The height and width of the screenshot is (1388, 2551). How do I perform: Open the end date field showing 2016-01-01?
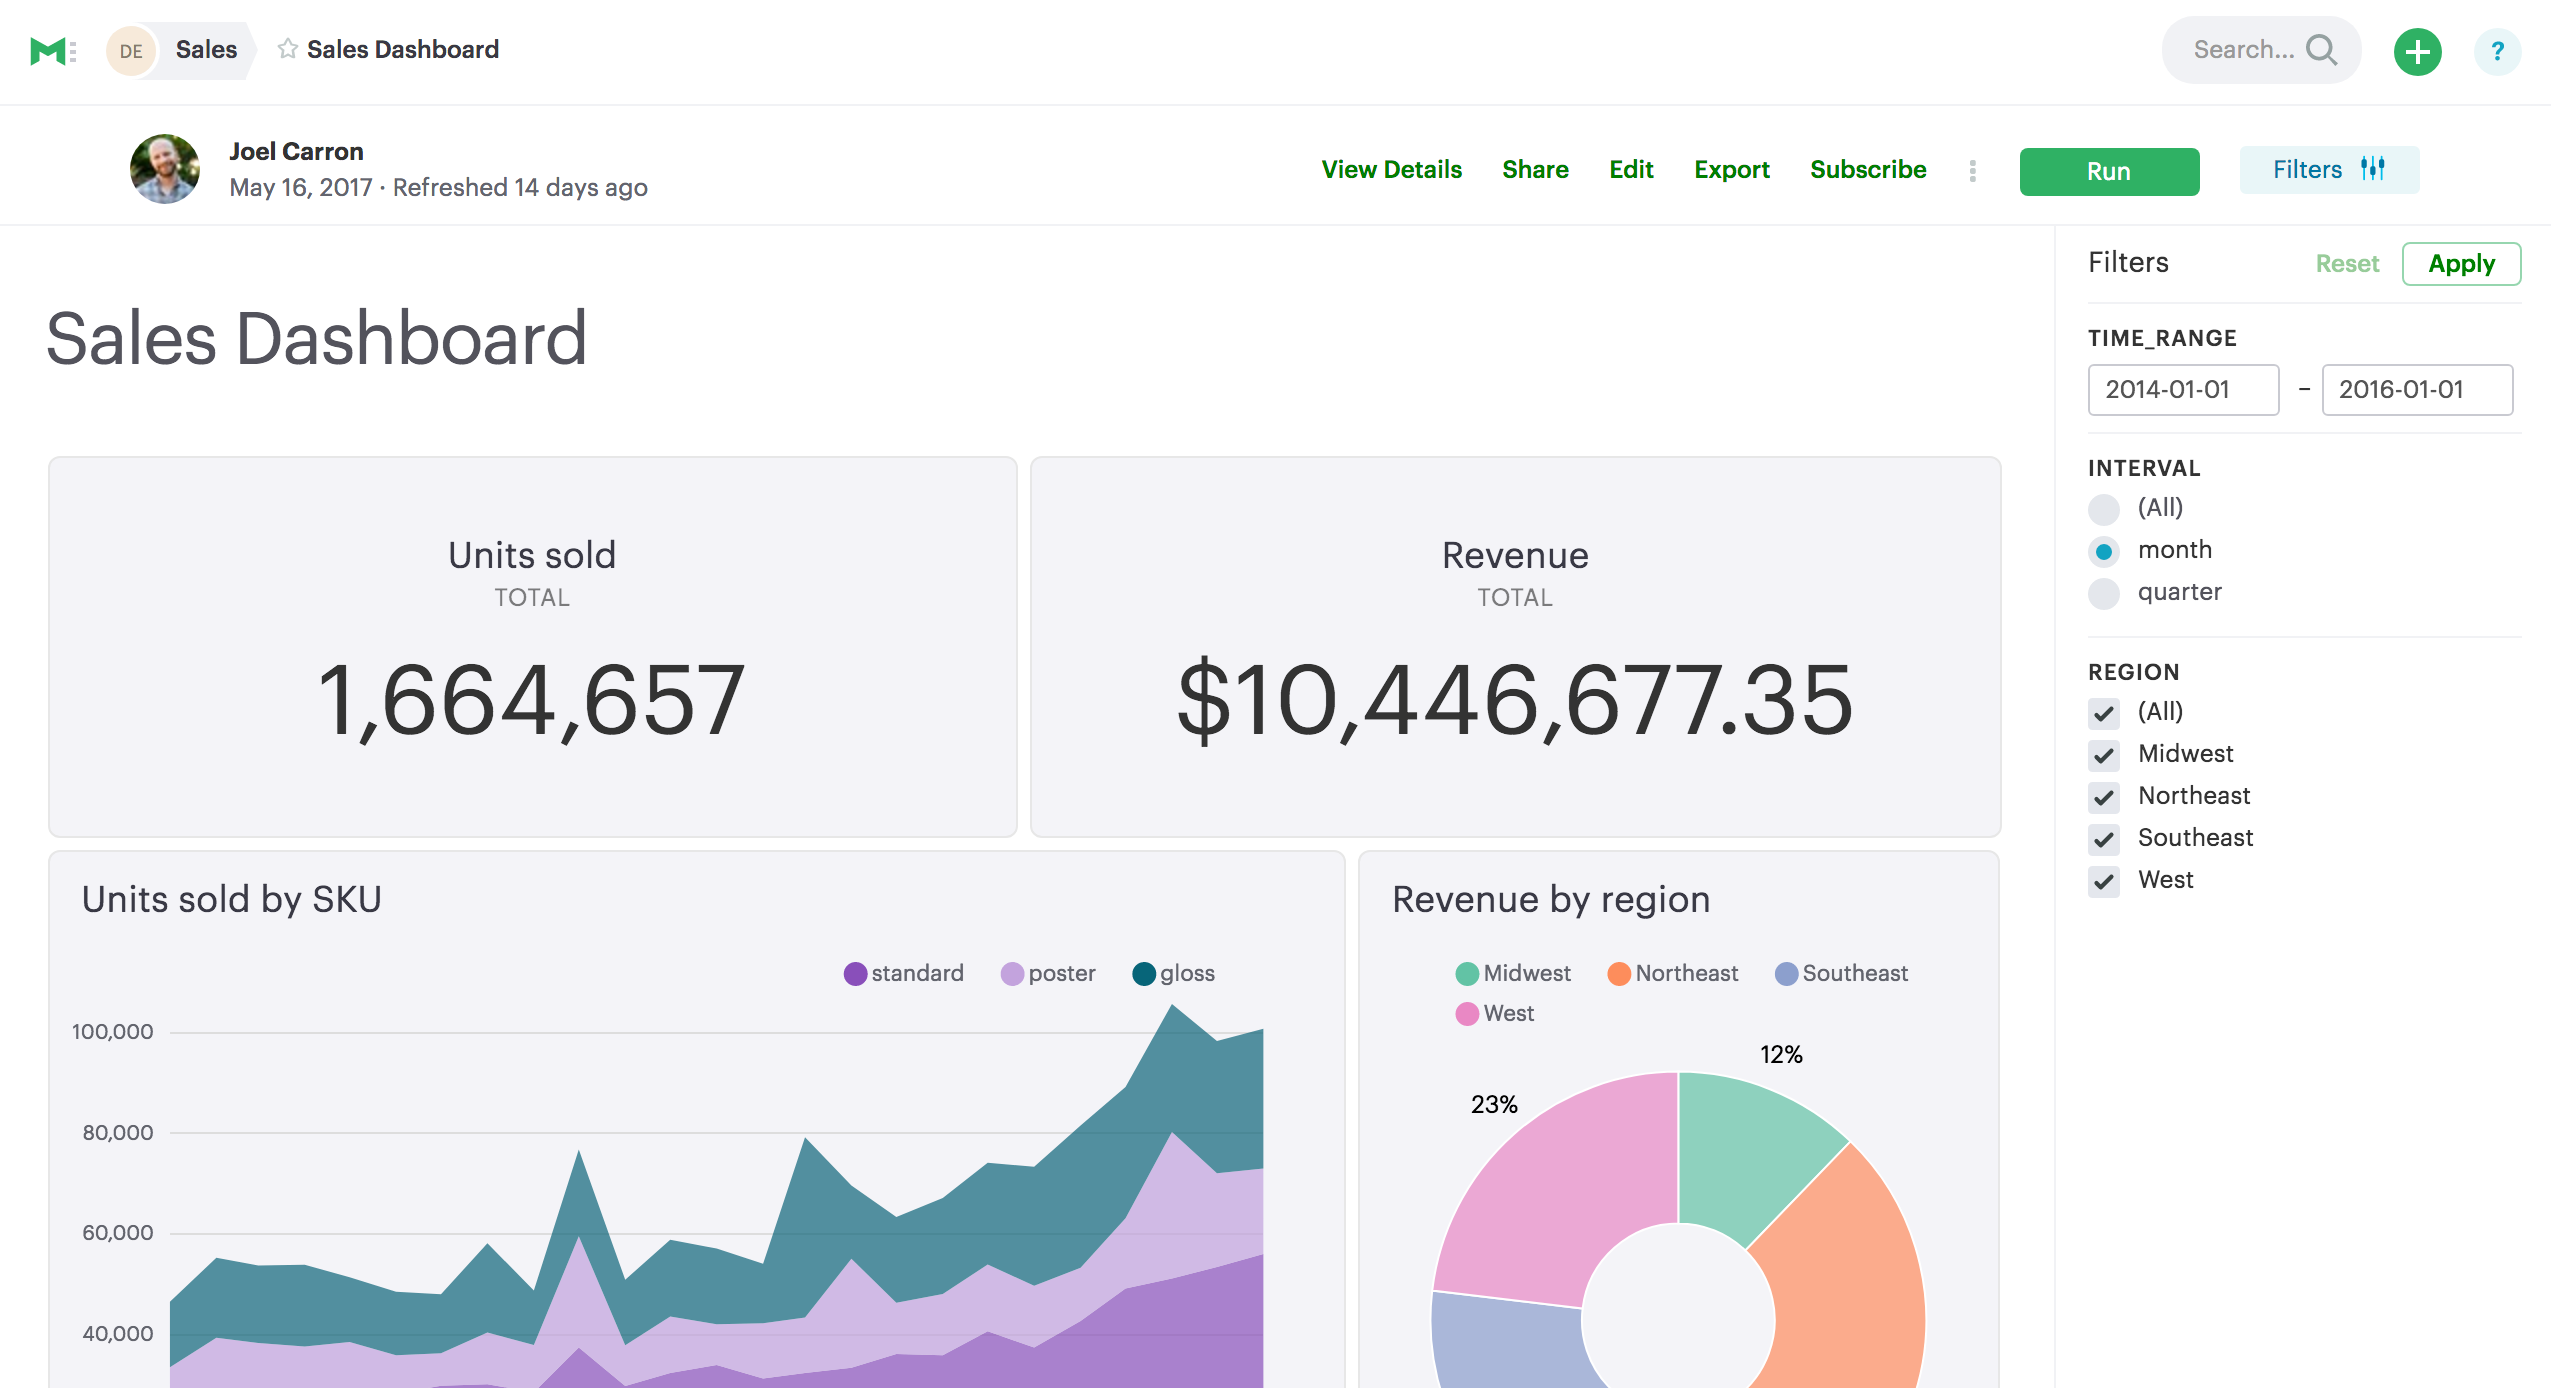pos(2417,390)
